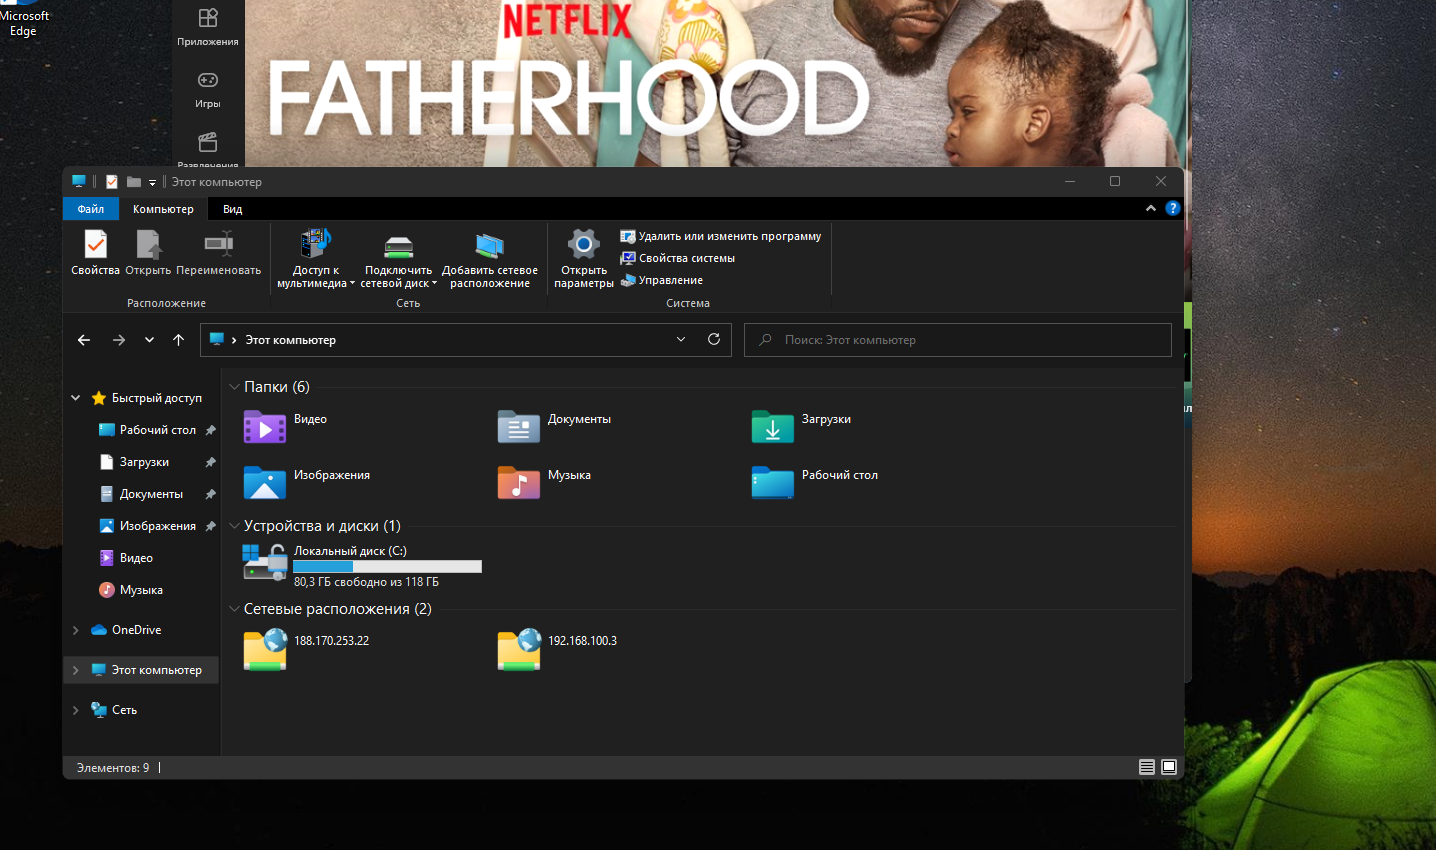Expand Этот компьютер tree node

point(76,670)
